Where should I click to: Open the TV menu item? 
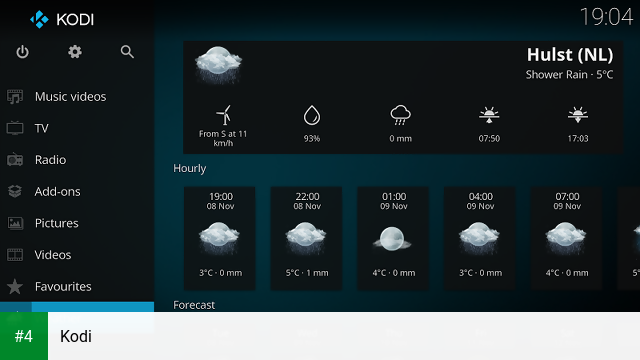click(x=77, y=128)
